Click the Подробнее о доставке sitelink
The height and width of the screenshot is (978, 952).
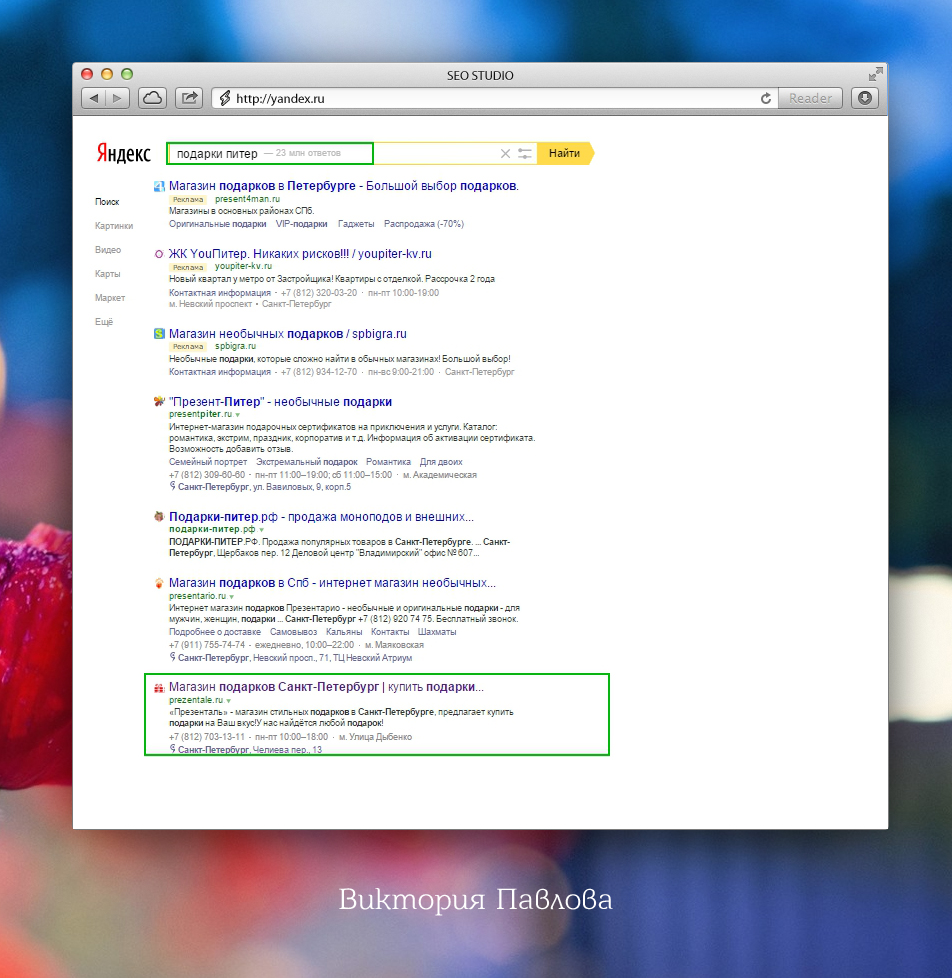click(215, 632)
